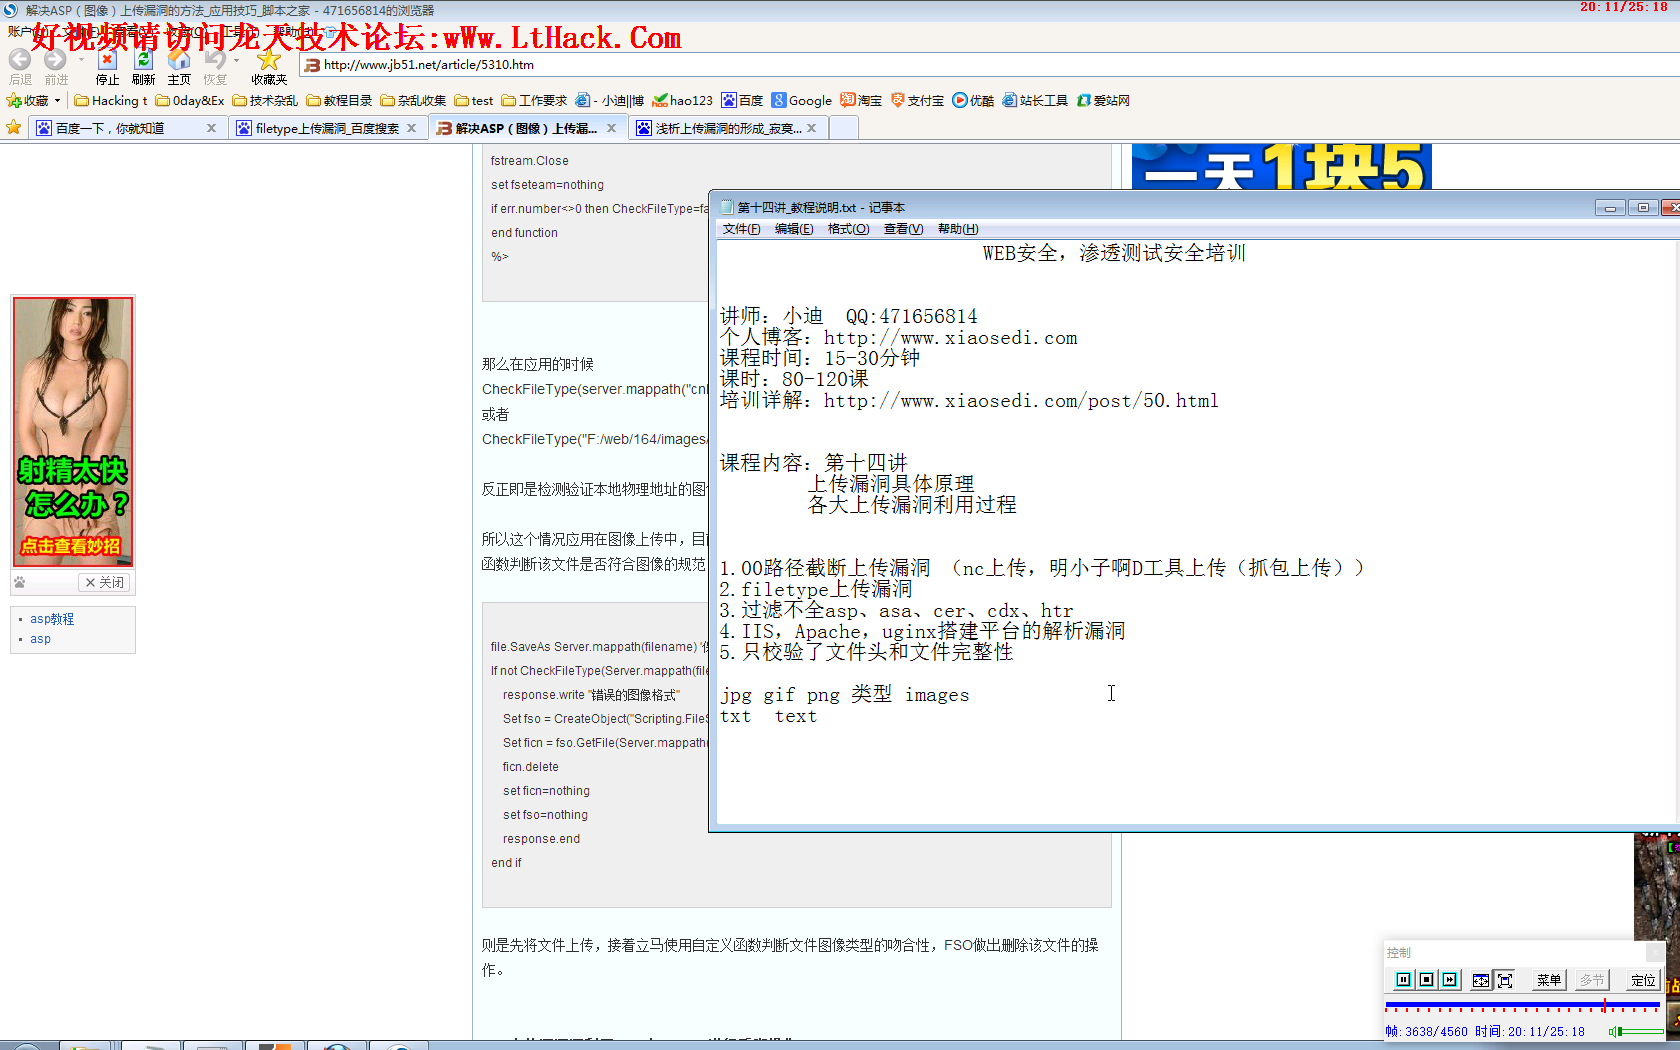
Task: Click the 菜单 button in the player panel
Action: [1548, 980]
